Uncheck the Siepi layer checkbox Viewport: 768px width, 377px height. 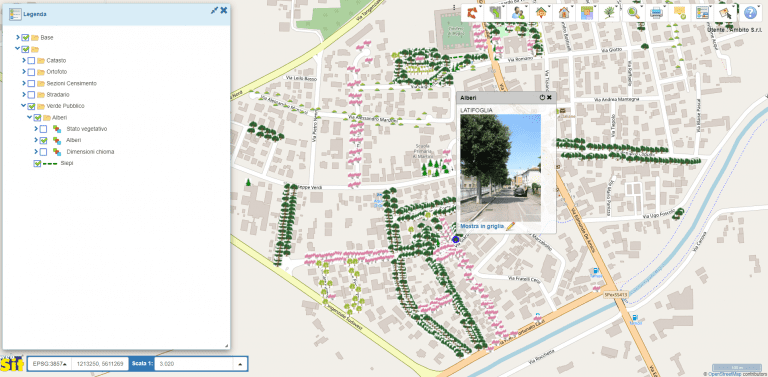click(37, 164)
